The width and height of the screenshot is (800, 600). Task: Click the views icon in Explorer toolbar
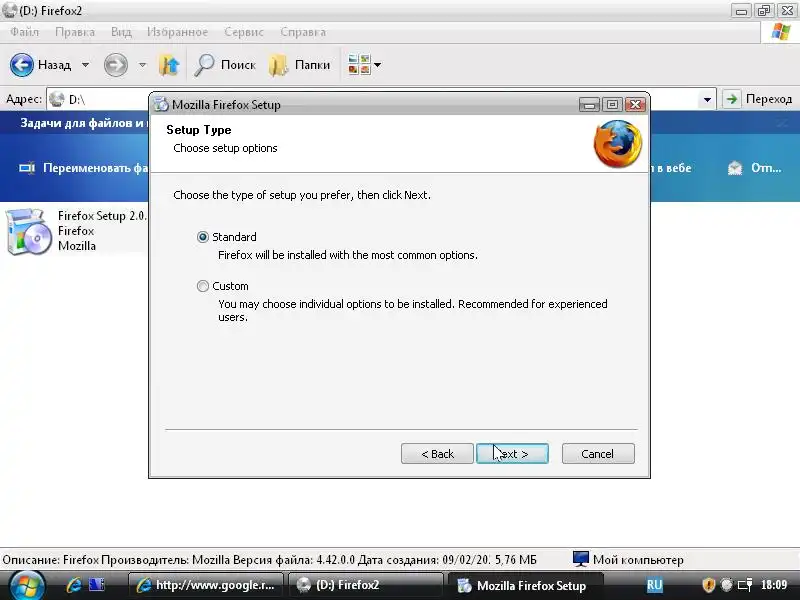click(x=359, y=65)
